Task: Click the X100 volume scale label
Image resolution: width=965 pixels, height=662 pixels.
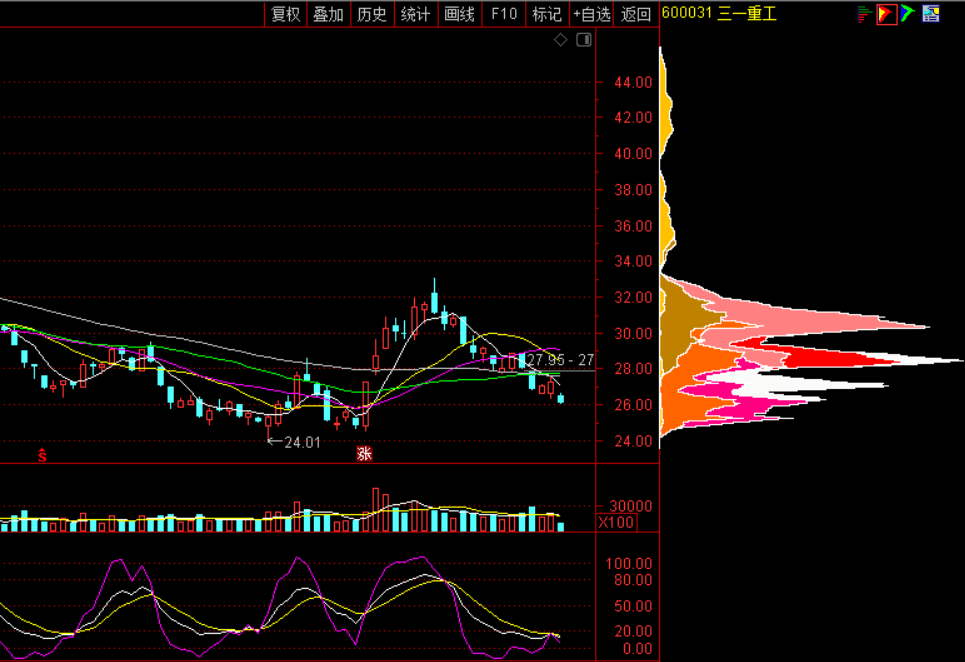Action: click(x=616, y=523)
